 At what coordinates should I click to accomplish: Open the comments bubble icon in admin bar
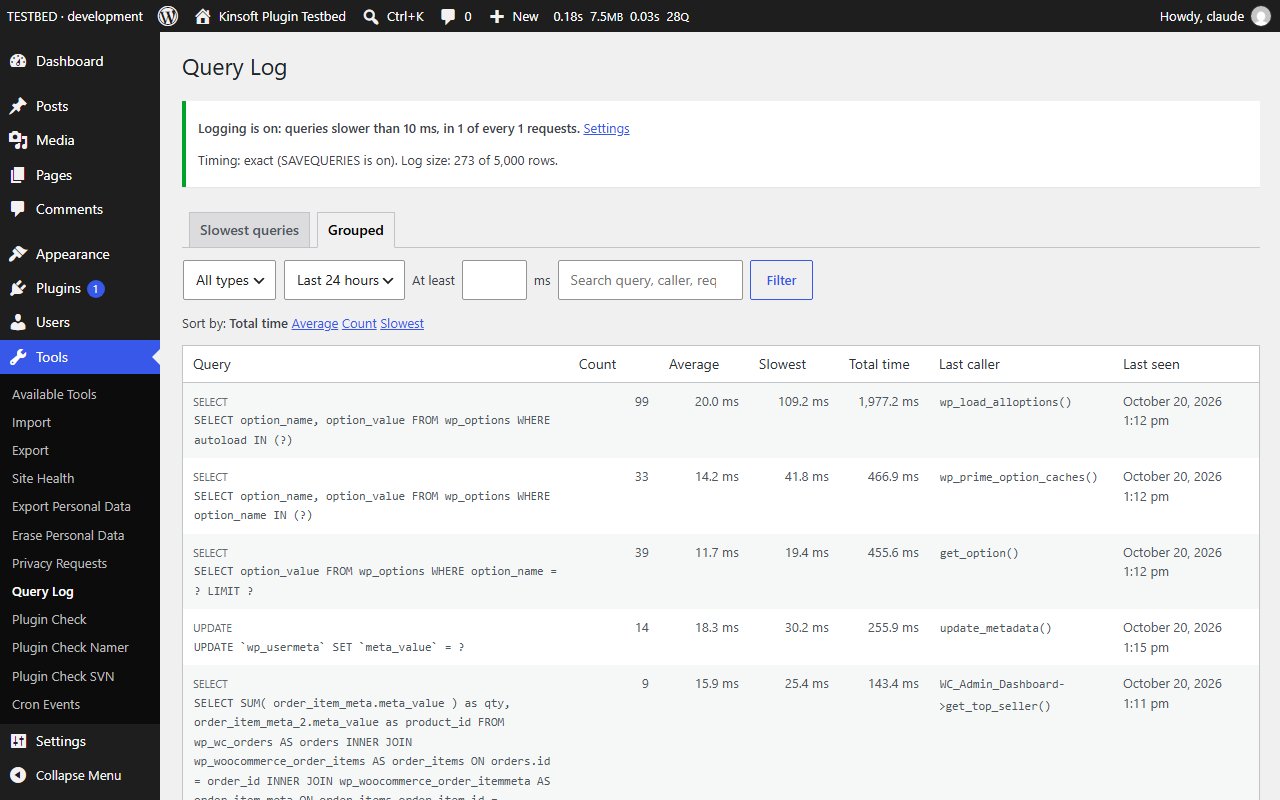pos(449,16)
